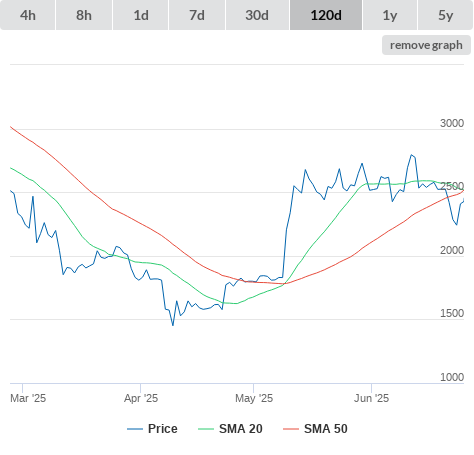Viewport: 474px width, 455px height.
Task: Click the green SMA 20 legend swatch
Action: [x=206, y=429]
